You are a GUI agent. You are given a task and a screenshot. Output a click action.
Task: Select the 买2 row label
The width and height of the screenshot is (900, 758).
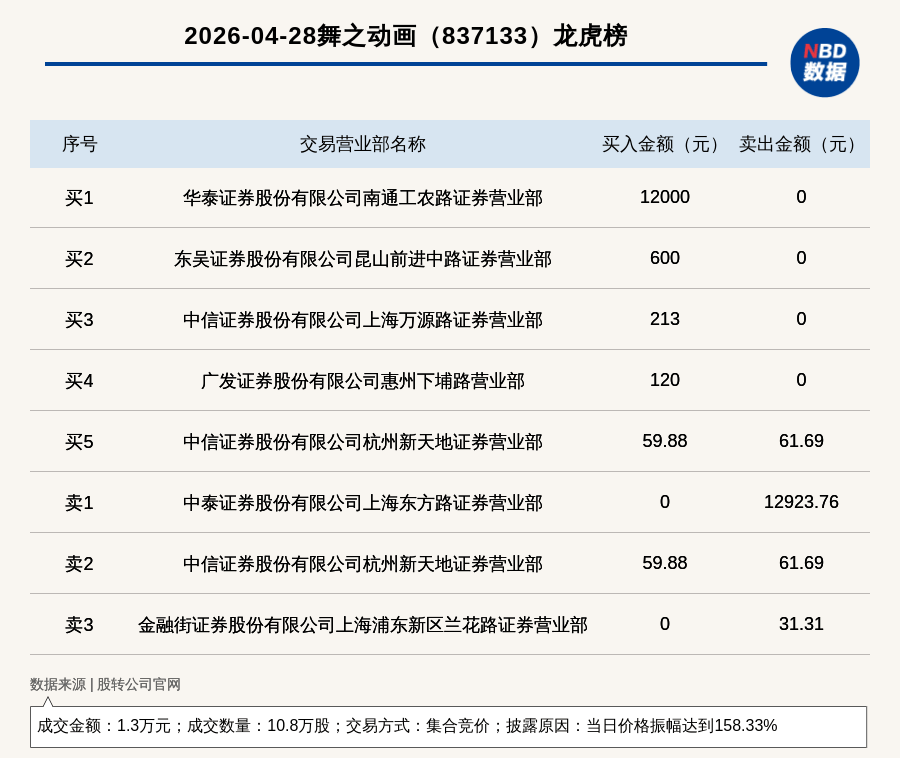coord(79,259)
